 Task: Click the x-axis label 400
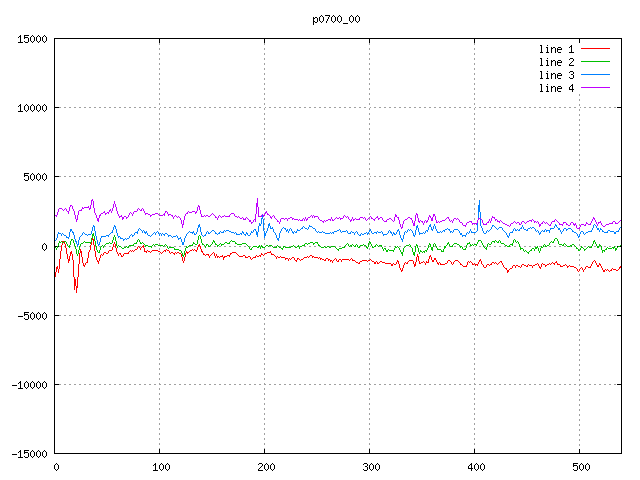(x=476, y=467)
